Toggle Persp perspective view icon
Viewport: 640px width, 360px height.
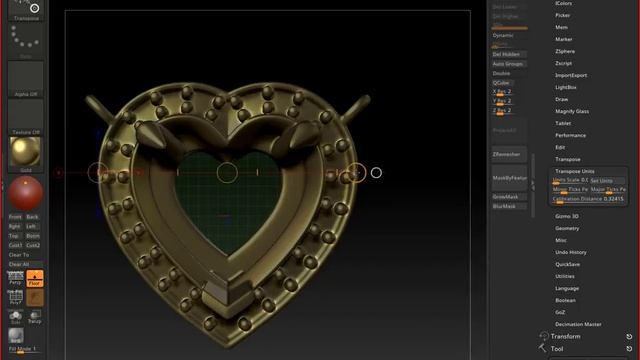(16, 278)
